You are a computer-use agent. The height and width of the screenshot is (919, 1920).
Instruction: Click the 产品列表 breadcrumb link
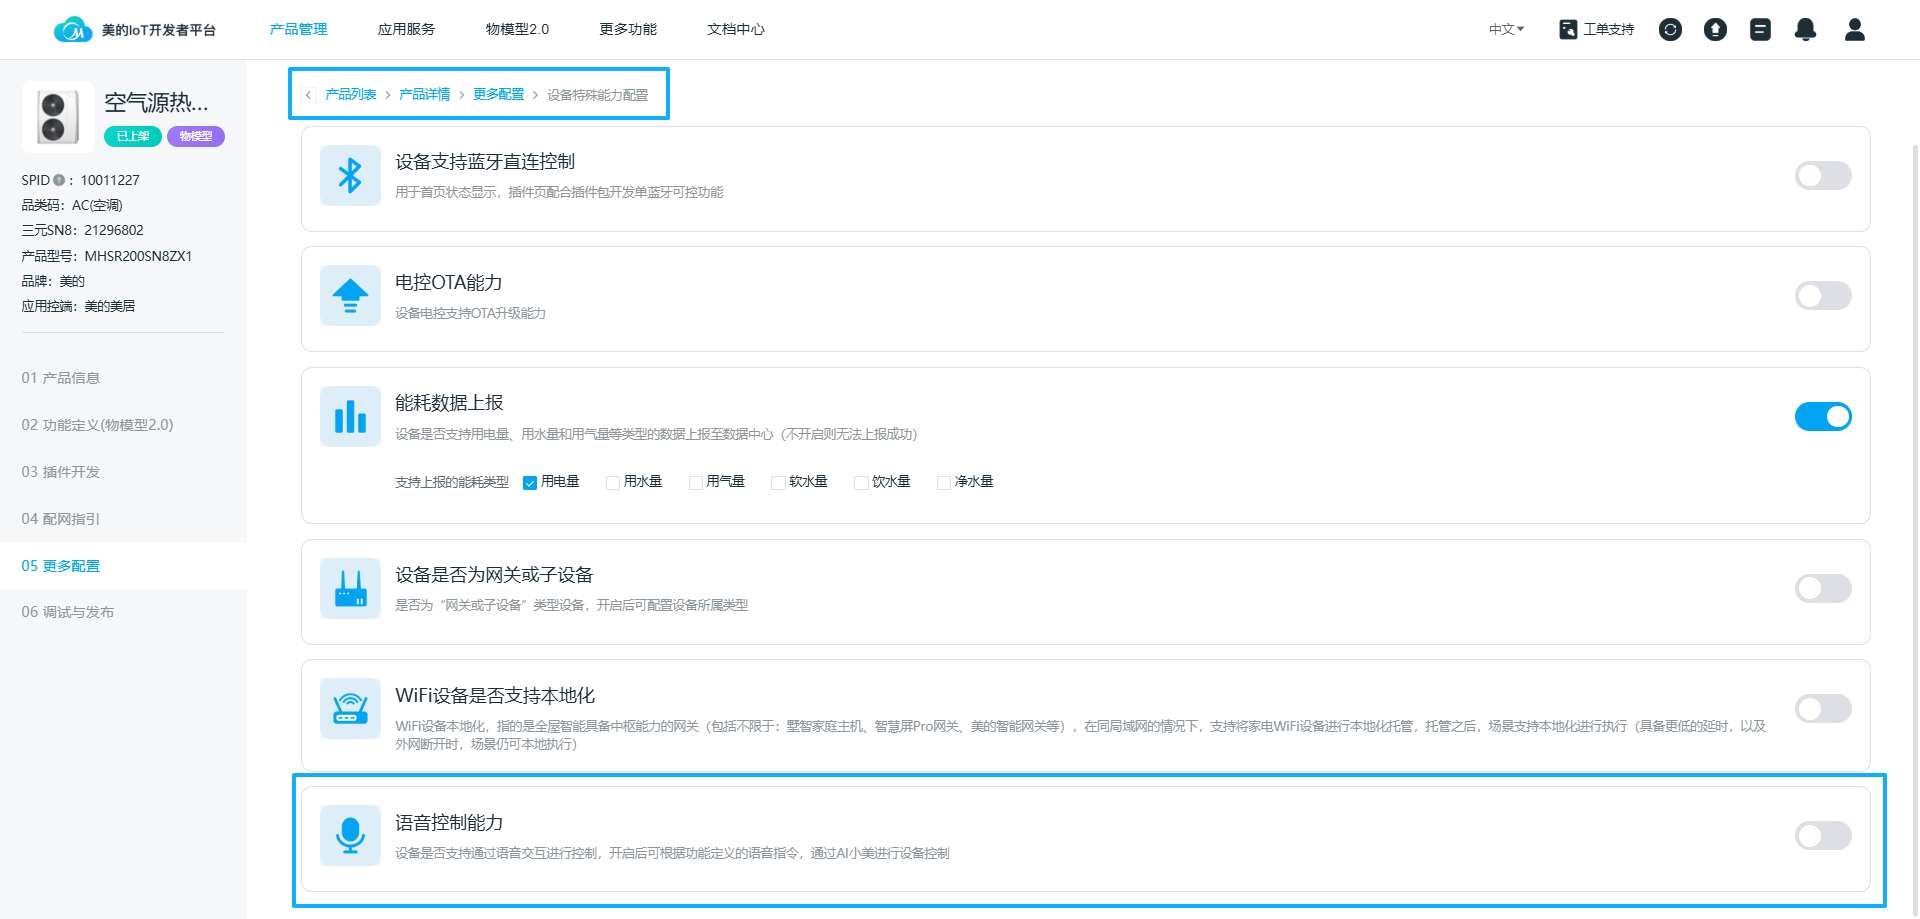[x=351, y=95]
